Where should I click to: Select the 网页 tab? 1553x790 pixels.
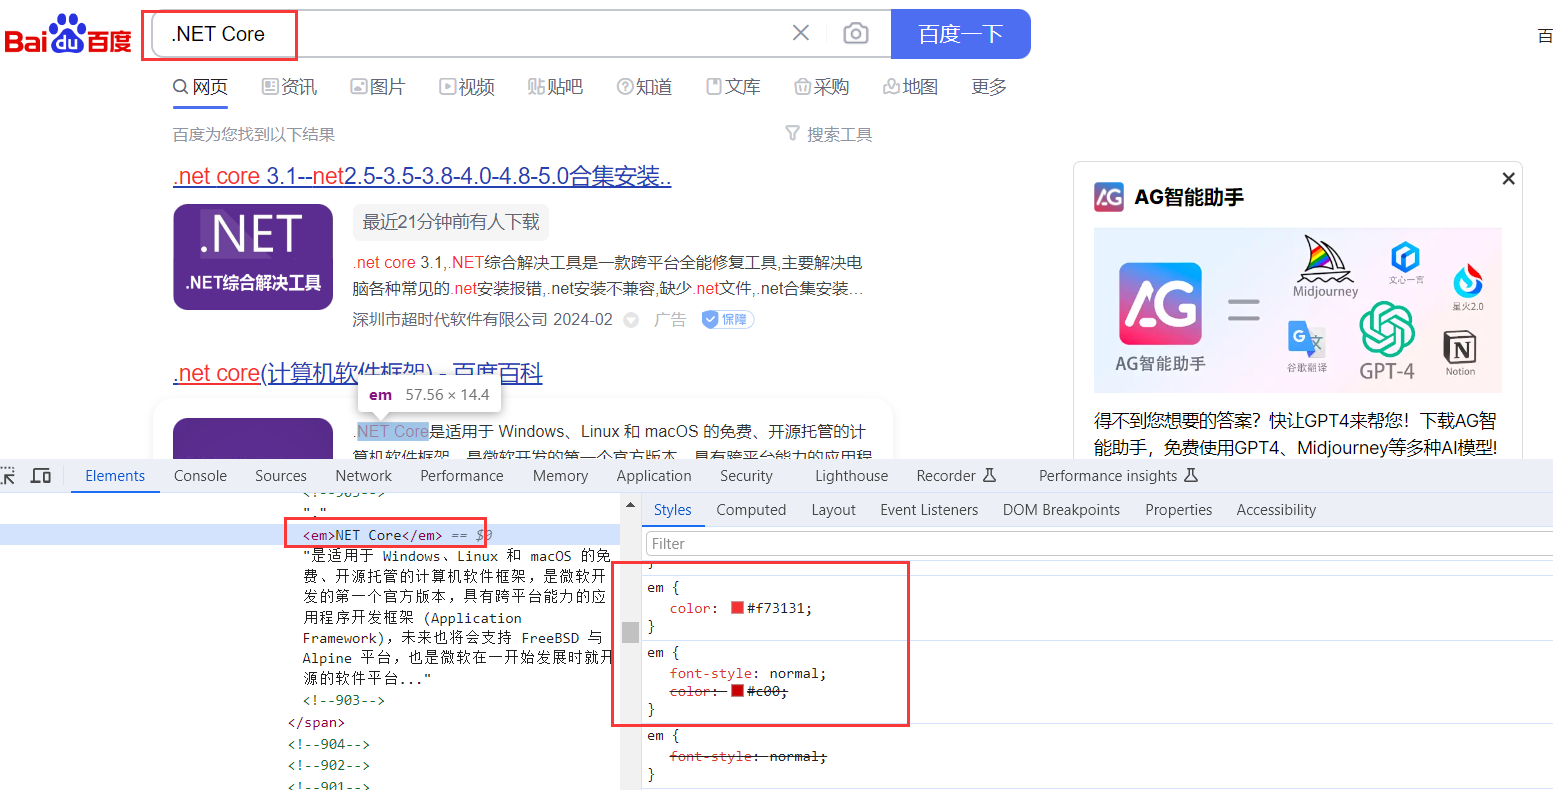coord(200,87)
